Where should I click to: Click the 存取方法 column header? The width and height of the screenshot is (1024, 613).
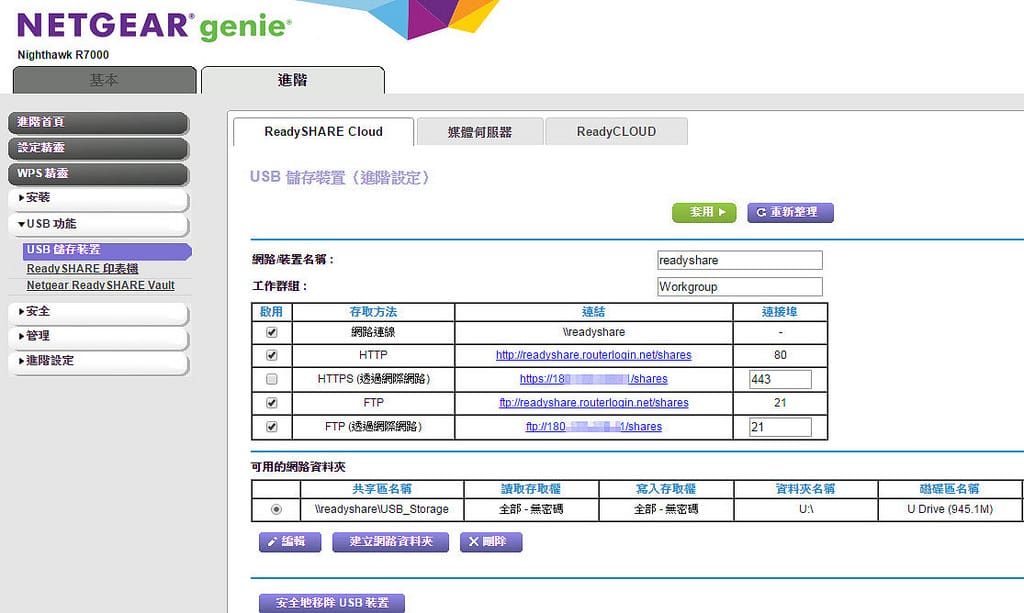tap(374, 312)
